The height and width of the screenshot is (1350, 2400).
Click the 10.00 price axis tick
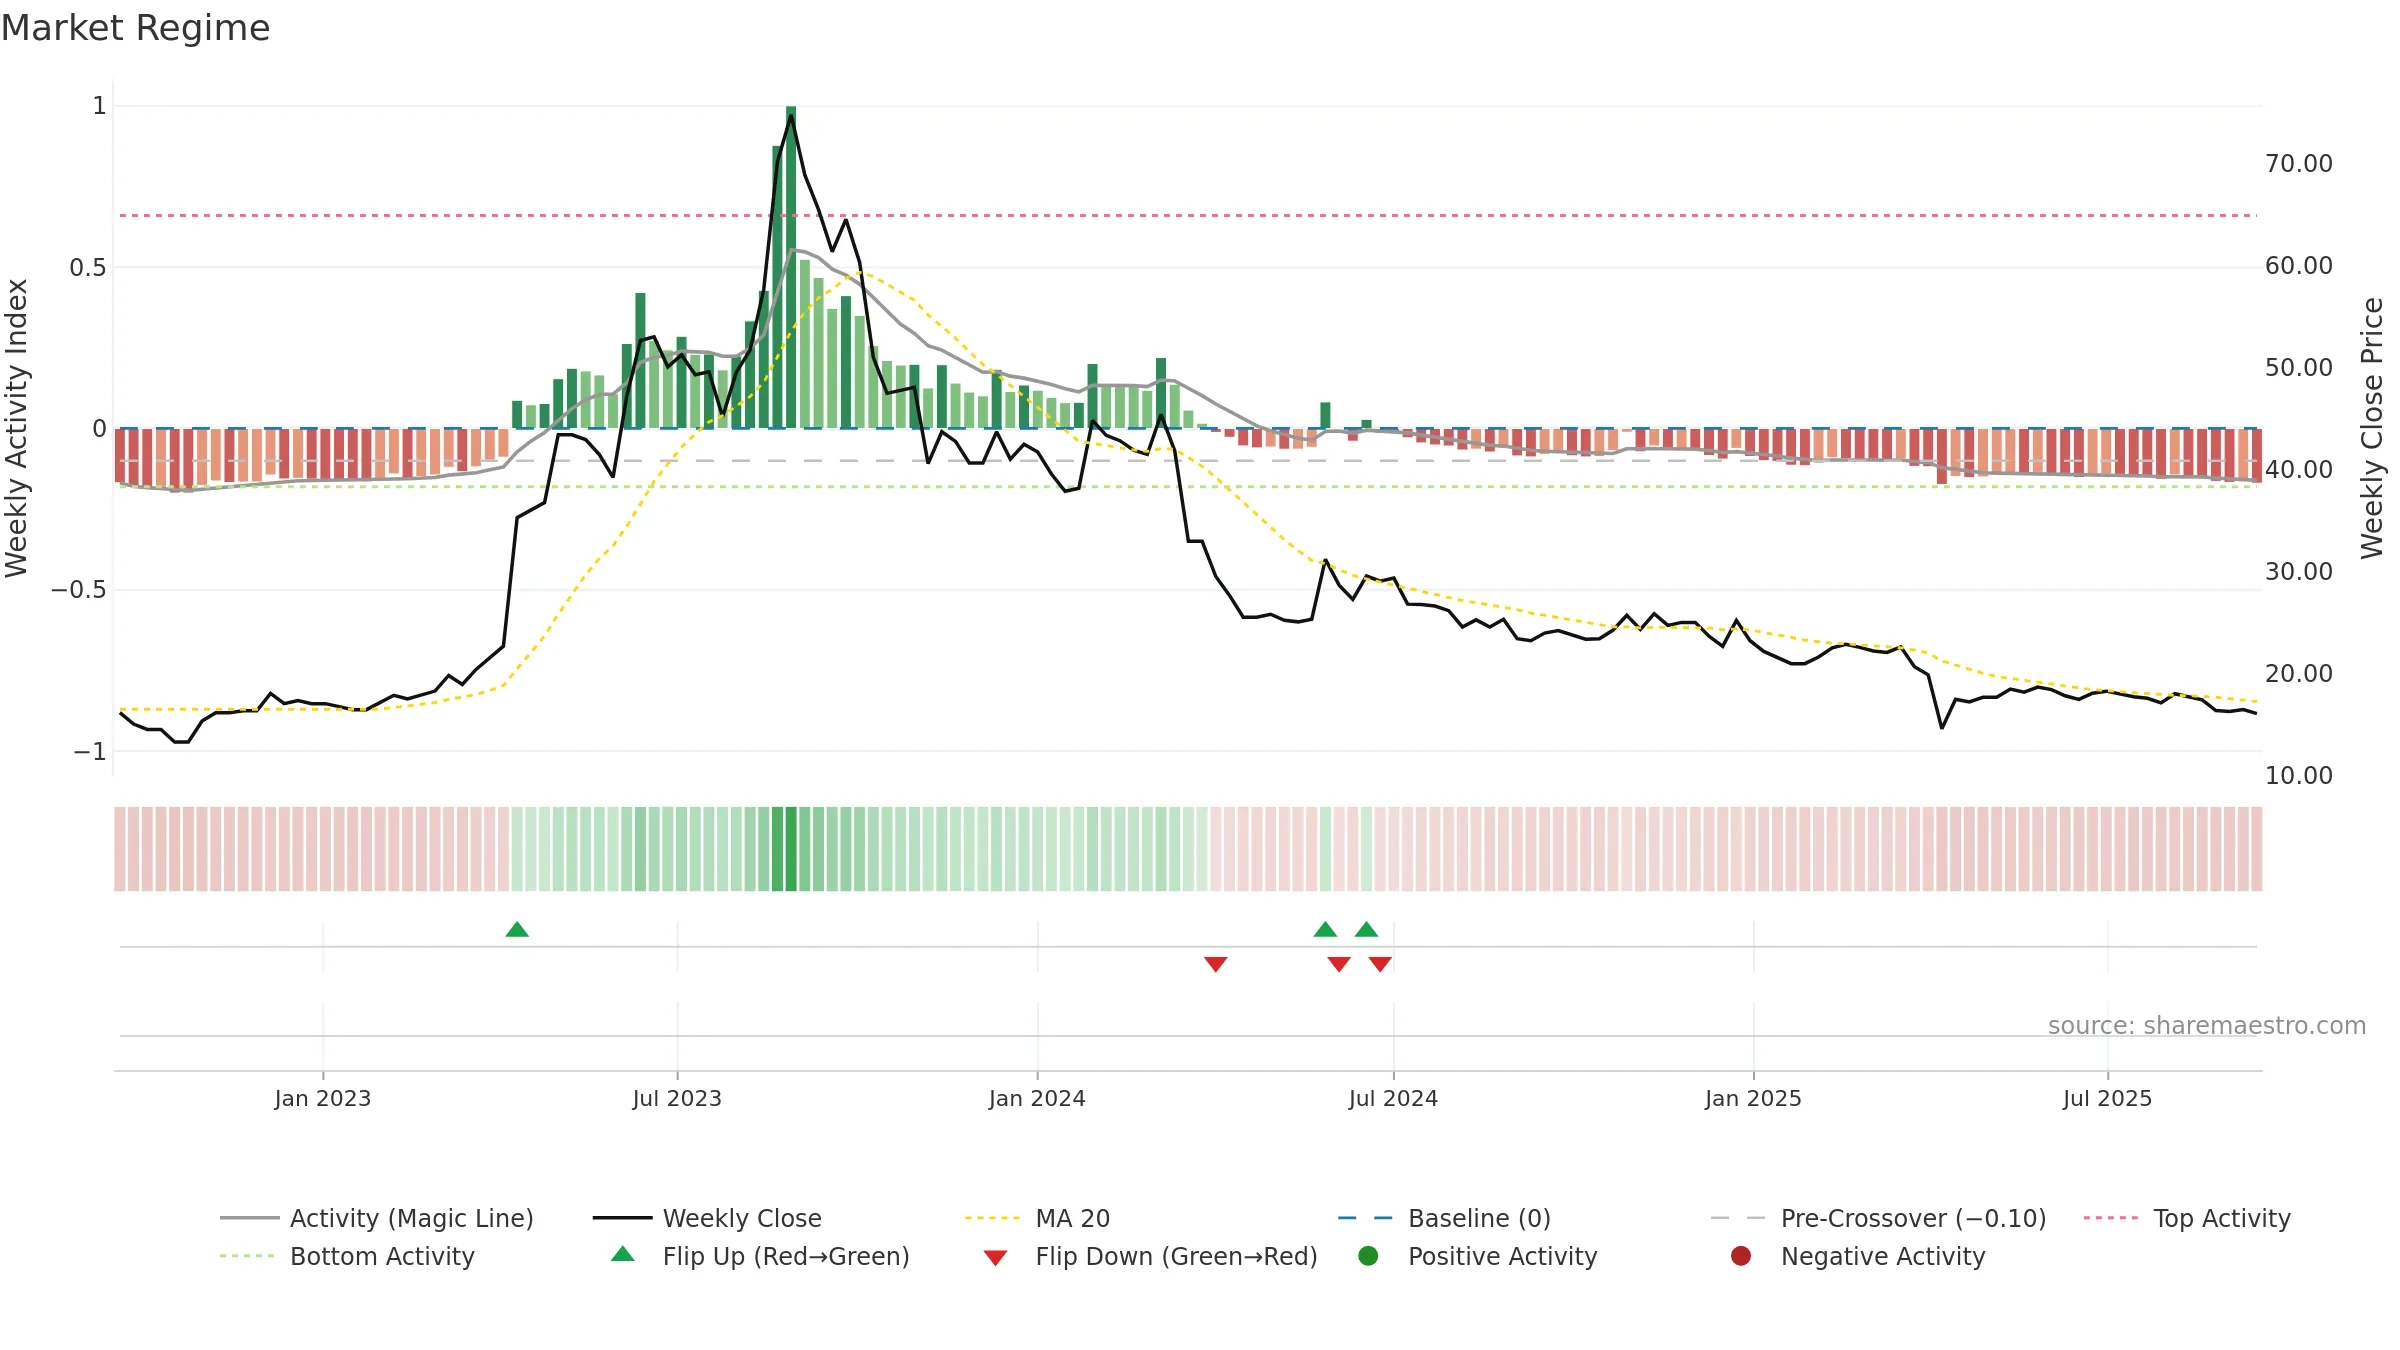[x=2298, y=776]
